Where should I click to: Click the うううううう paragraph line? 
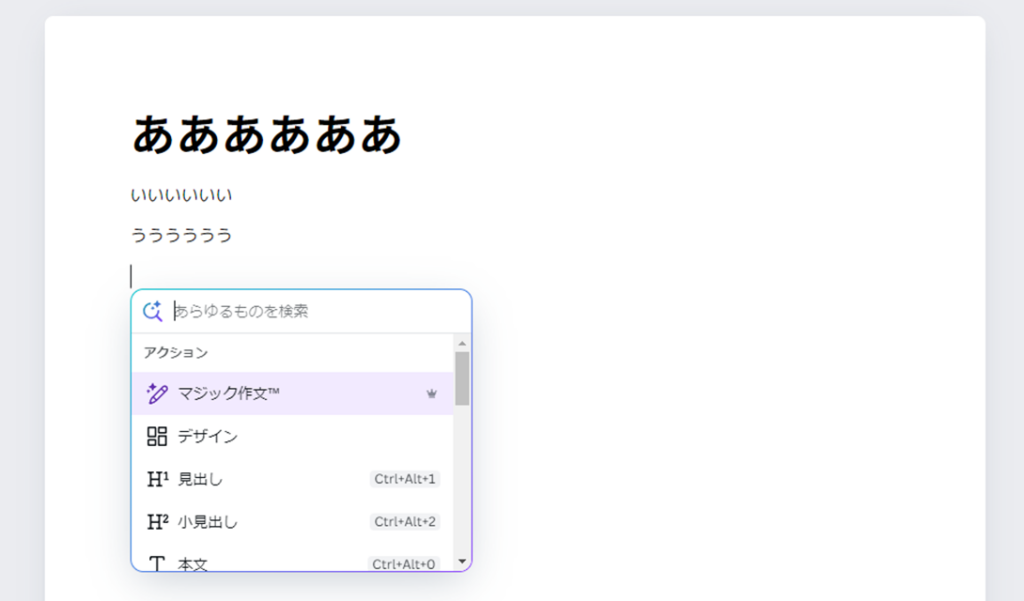click(x=181, y=235)
